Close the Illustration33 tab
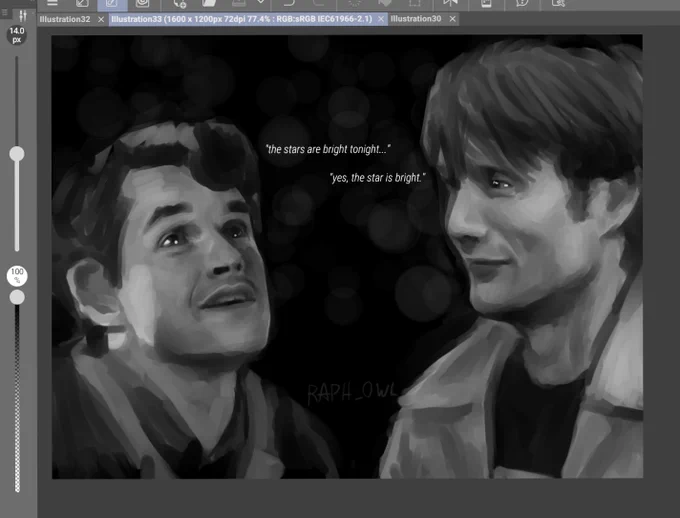680x518 pixels. click(x=381, y=19)
